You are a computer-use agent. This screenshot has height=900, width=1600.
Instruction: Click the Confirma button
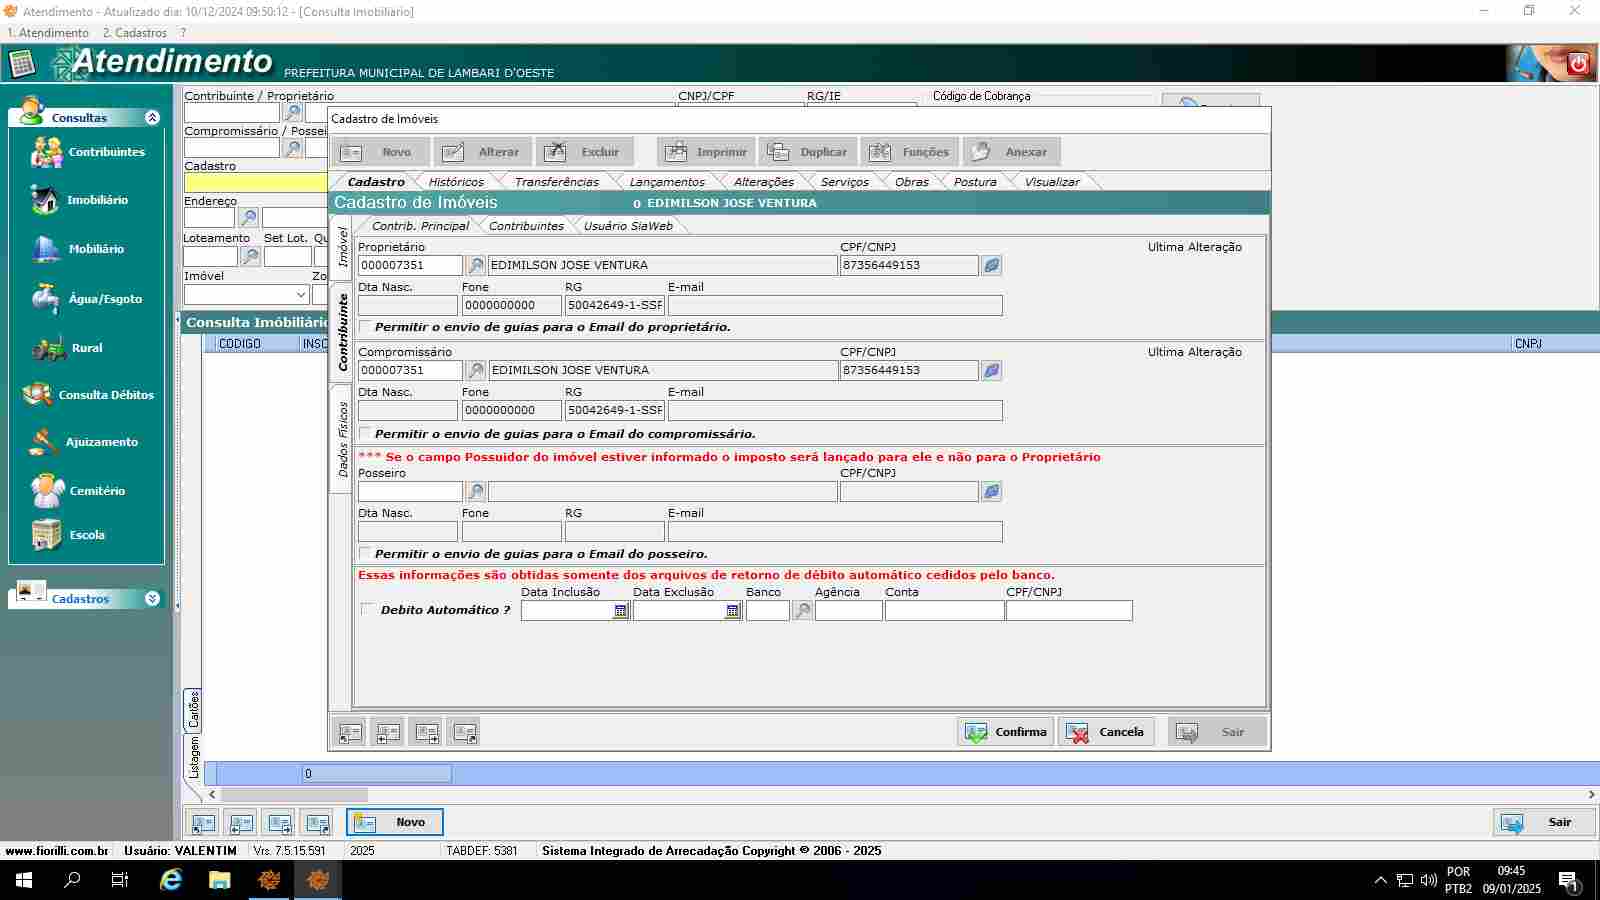[x=1005, y=732]
